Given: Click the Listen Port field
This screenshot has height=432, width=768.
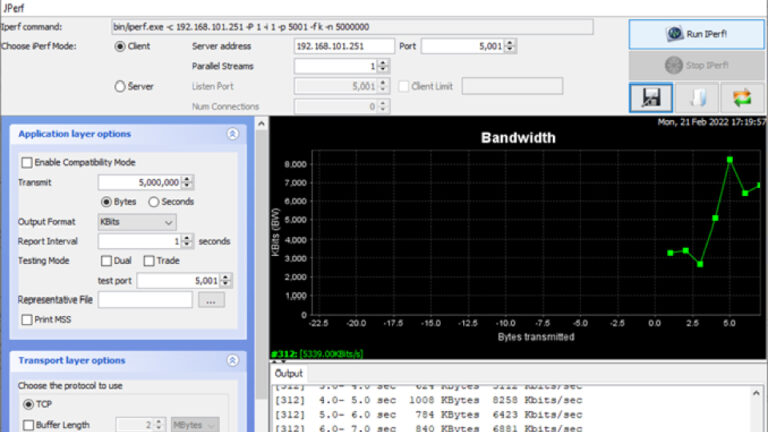Looking at the screenshot, I should 336,87.
